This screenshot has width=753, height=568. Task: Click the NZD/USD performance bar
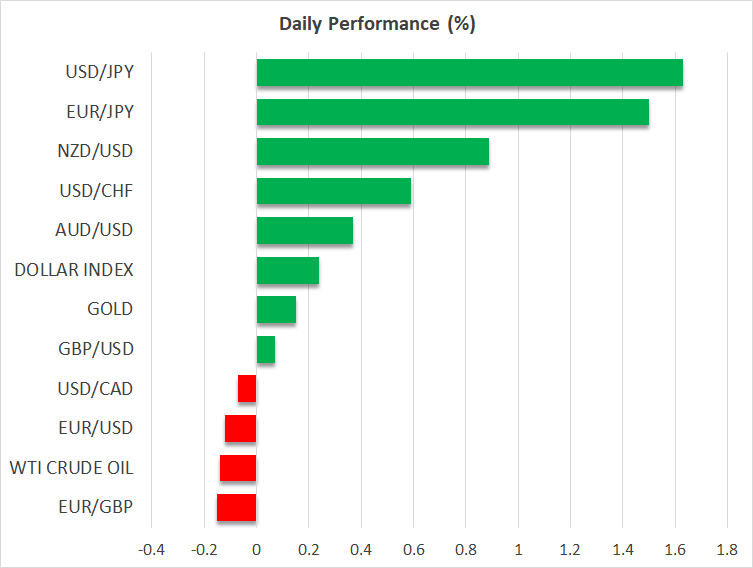pos(372,151)
